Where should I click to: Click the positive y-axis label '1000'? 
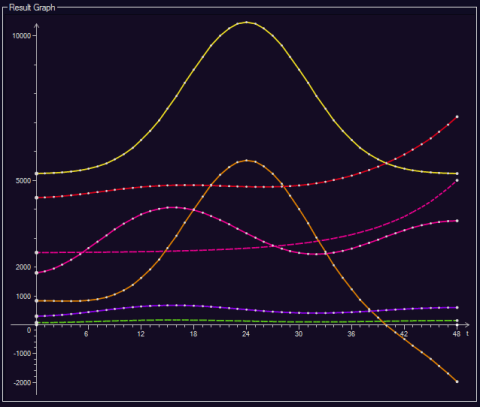click(23, 296)
